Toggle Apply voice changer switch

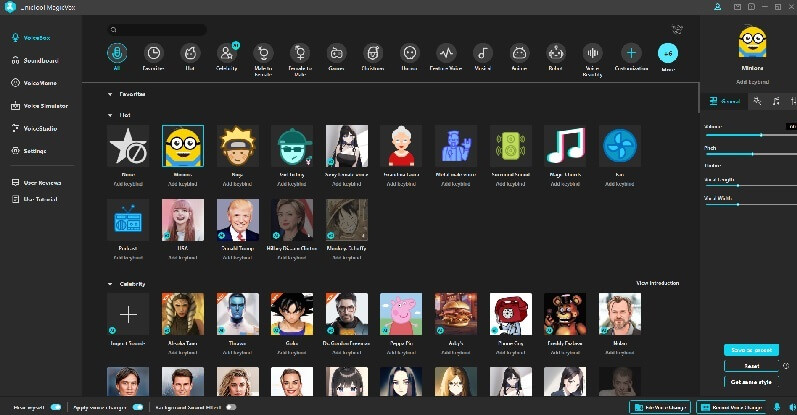click(x=139, y=407)
